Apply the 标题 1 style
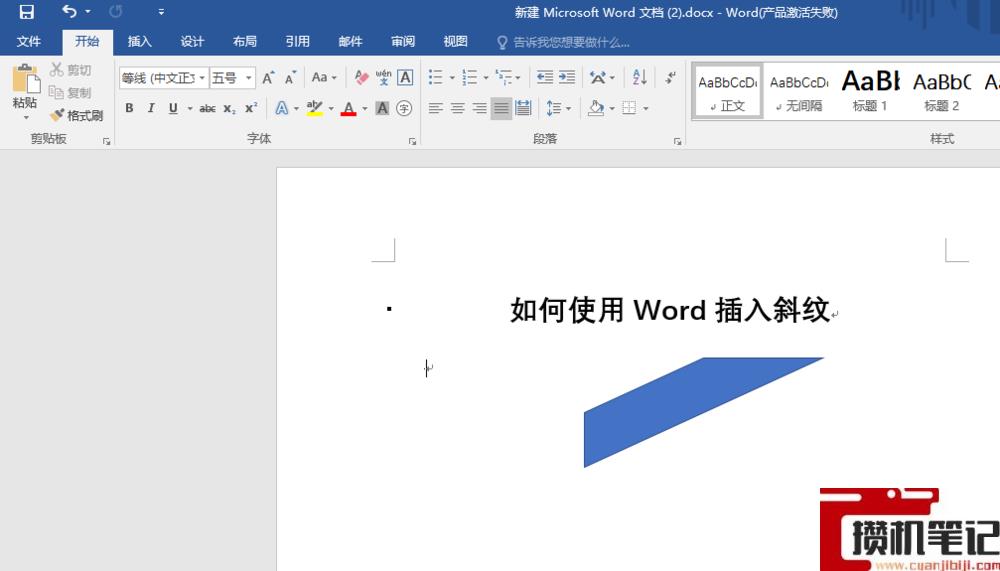Screen dimensions: 1000x571 [x=870, y=91]
